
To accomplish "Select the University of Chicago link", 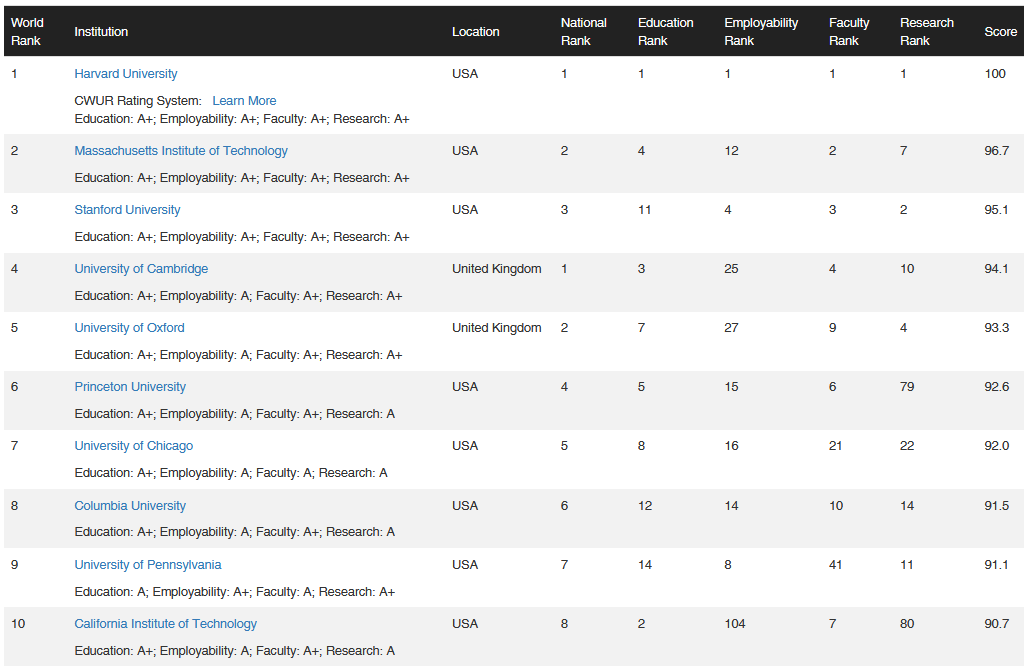I will (133, 446).
